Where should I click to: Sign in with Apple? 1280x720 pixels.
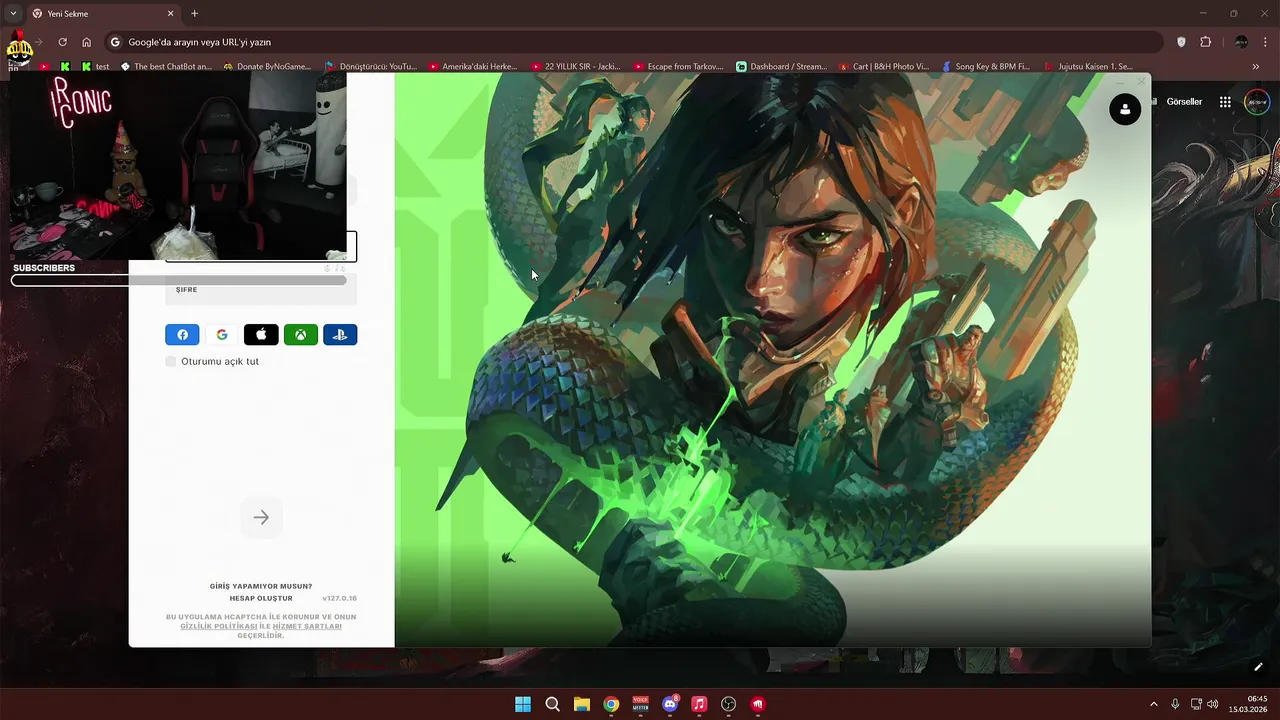[261, 335]
